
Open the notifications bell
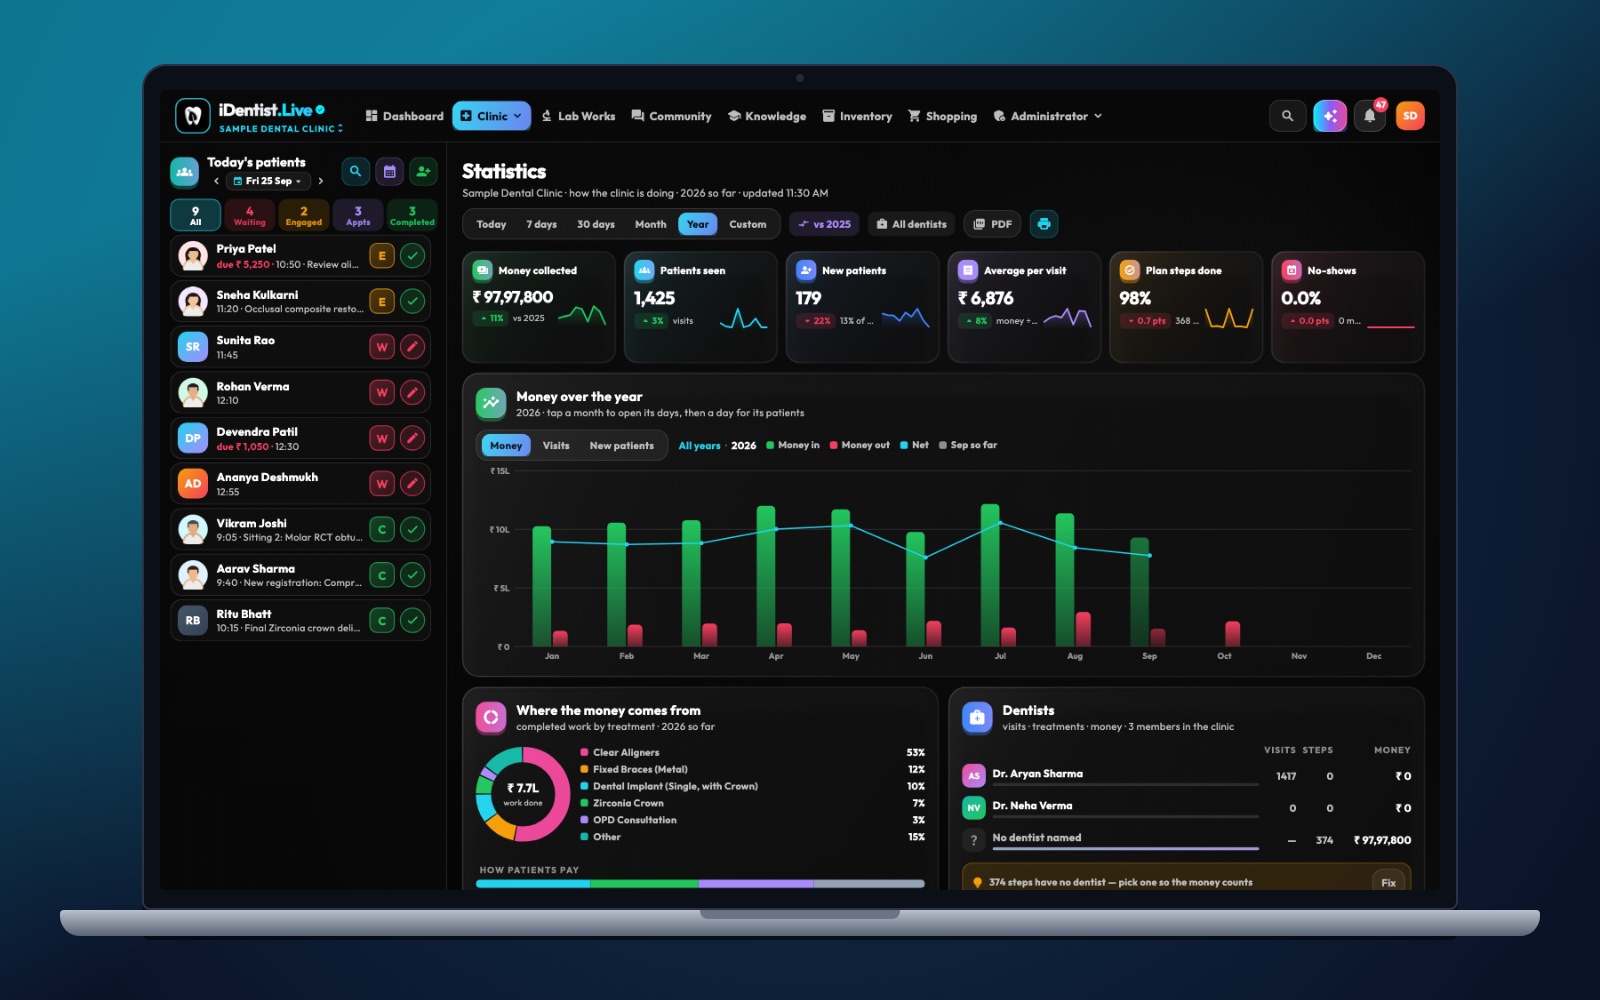point(1370,116)
